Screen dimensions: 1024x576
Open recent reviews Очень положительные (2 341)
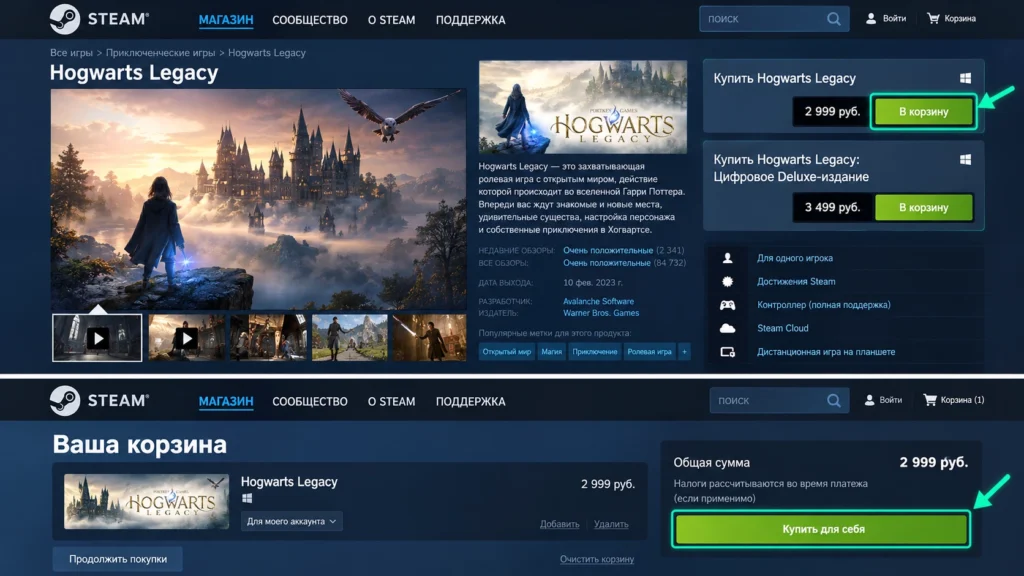624,250
